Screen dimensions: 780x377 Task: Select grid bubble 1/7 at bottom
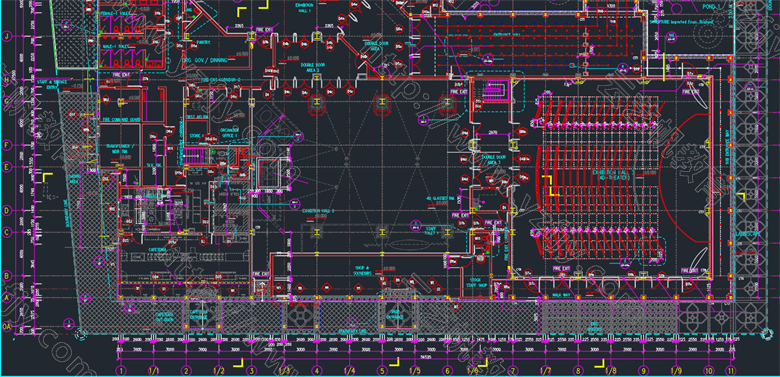point(545,371)
